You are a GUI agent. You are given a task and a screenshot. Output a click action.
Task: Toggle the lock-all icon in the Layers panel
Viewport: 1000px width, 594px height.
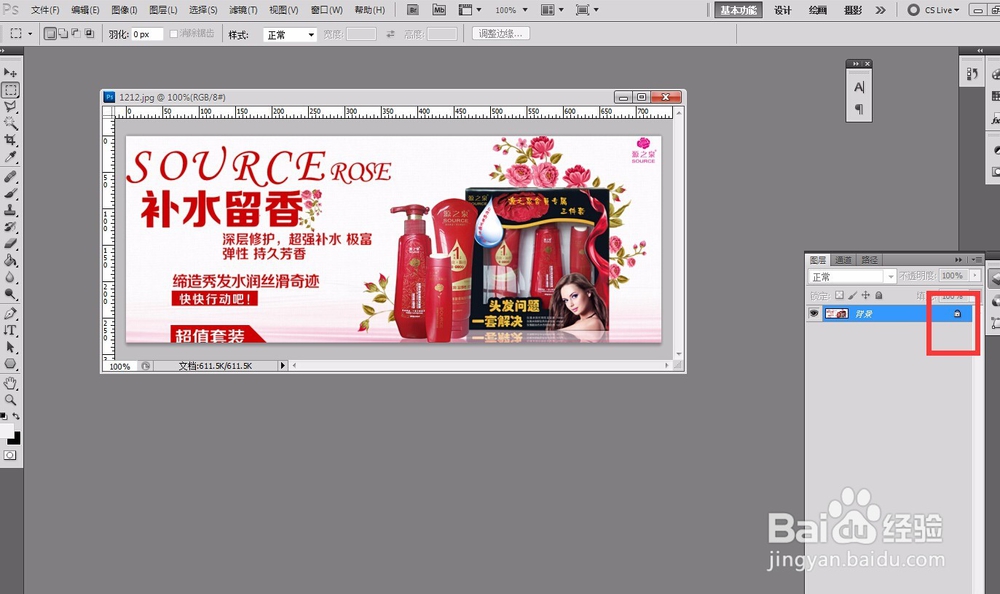(x=878, y=295)
